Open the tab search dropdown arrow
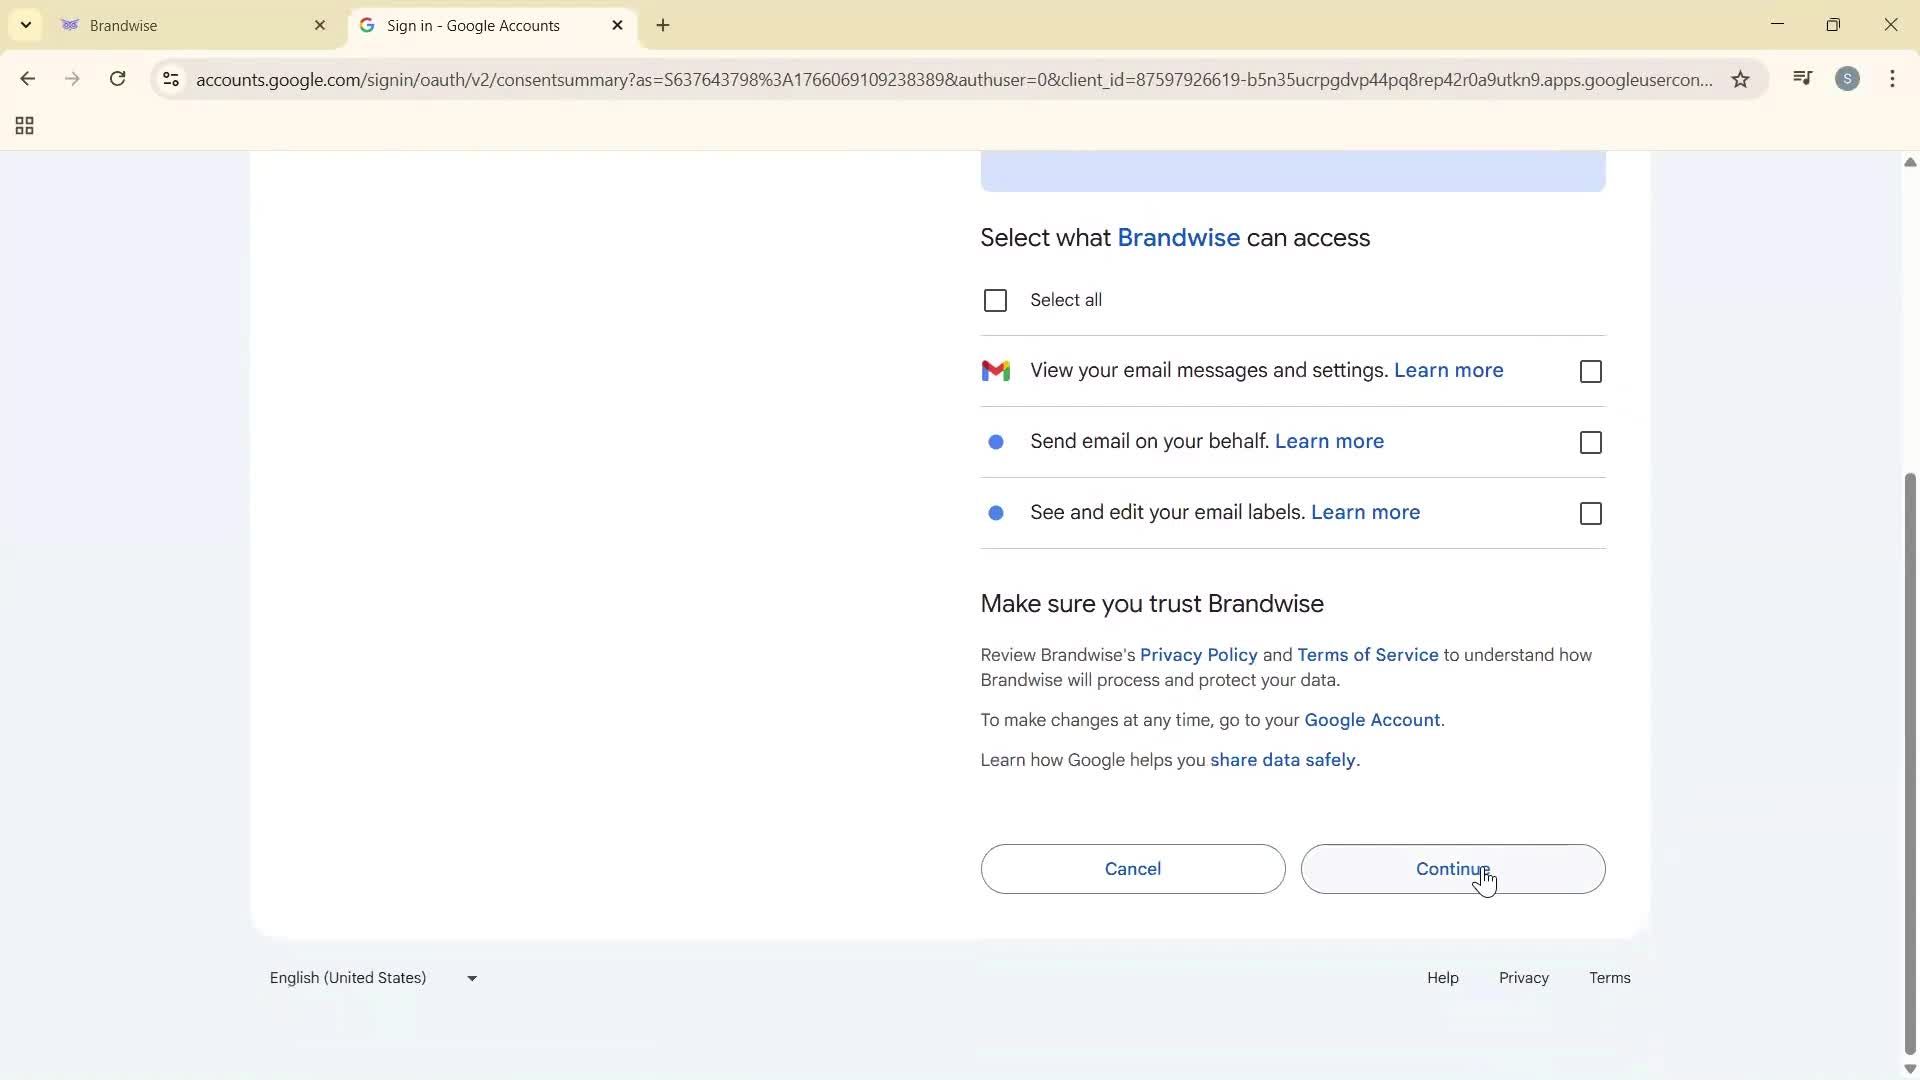This screenshot has height=1080, width=1920. 25,25
